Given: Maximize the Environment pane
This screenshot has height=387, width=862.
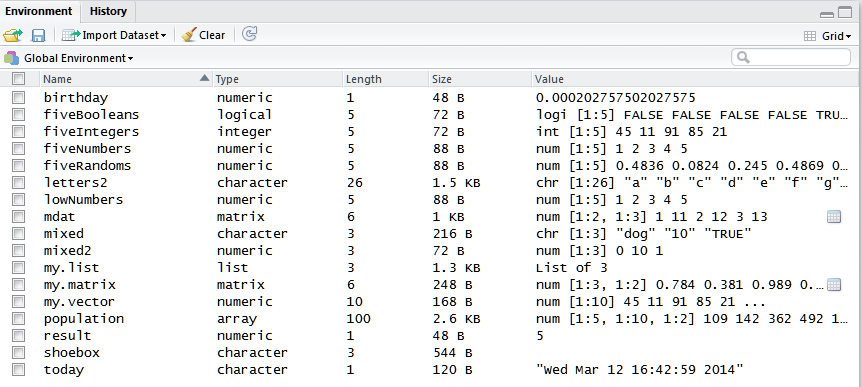Looking at the screenshot, I should 844,12.
